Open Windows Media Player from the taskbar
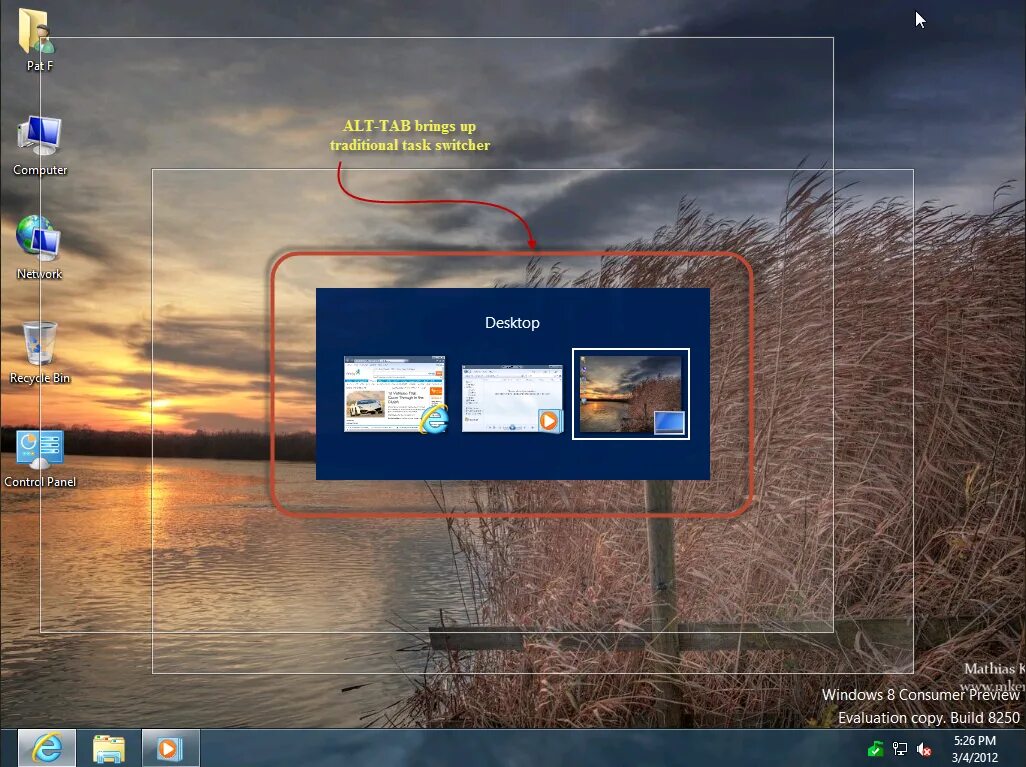Screen dimensions: 1026x767 [169, 747]
